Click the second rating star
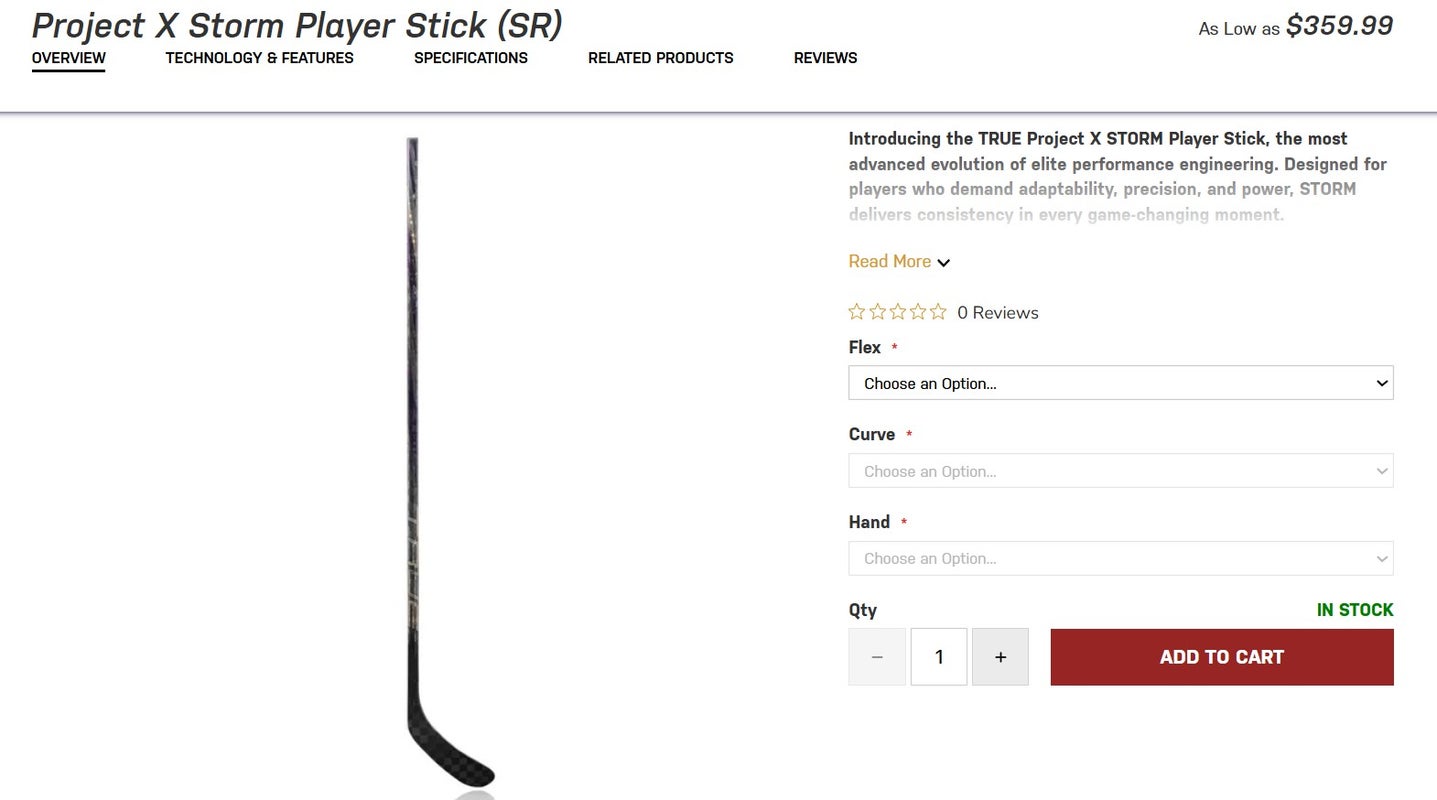1437x800 pixels. tap(877, 312)
